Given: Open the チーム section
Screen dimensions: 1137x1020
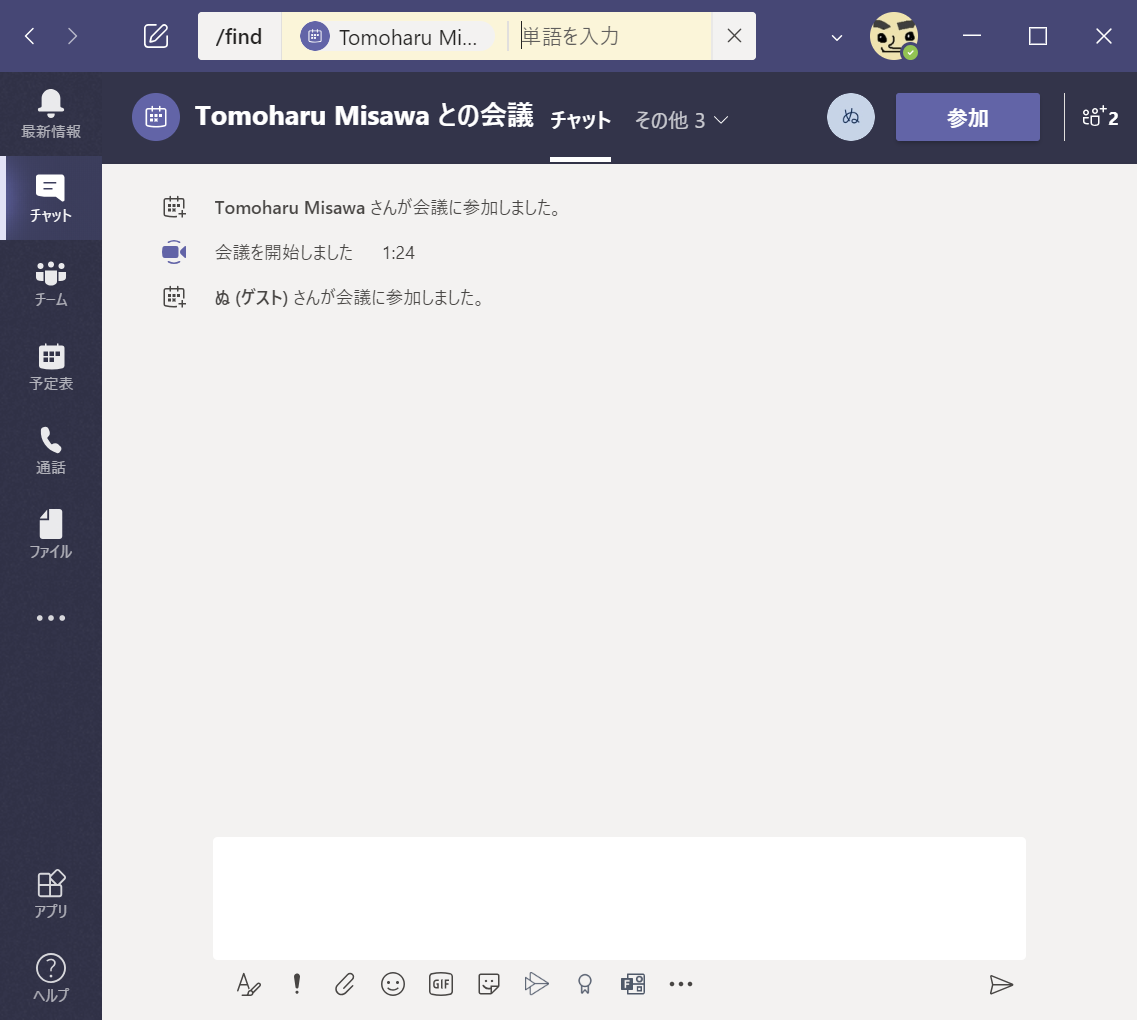Looking at the screenshot, I should [51, 283].
